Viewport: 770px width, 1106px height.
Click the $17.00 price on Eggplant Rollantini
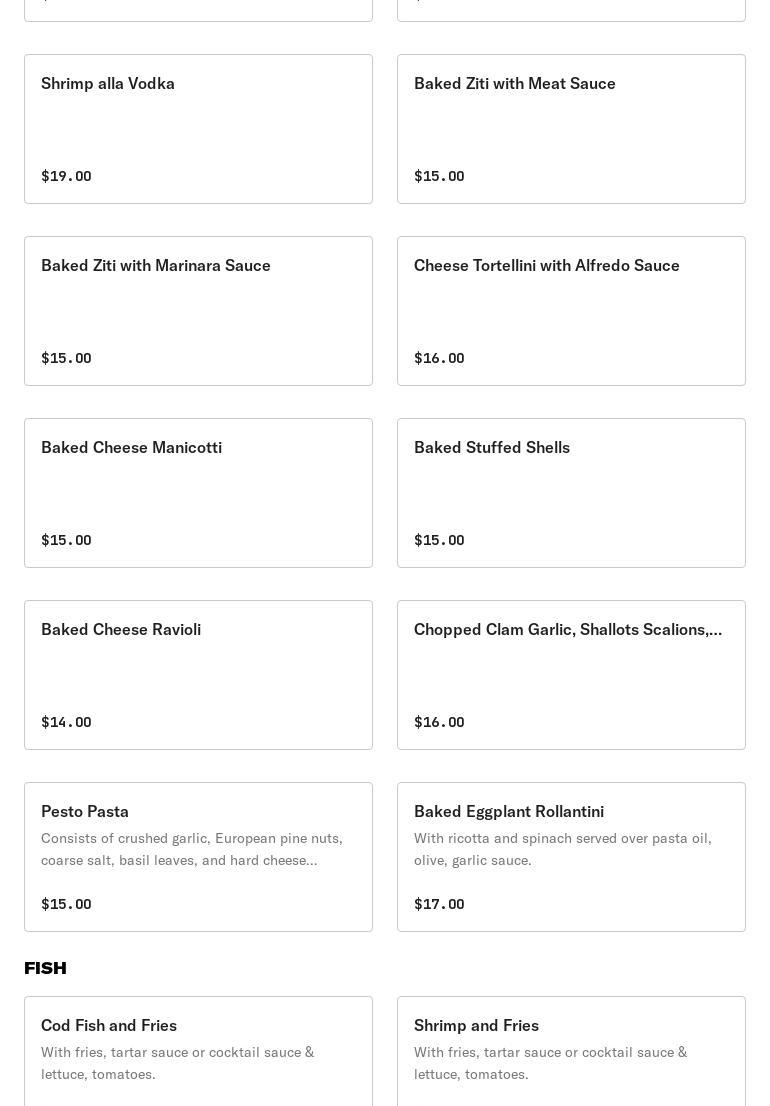click(x=439, y=904)
